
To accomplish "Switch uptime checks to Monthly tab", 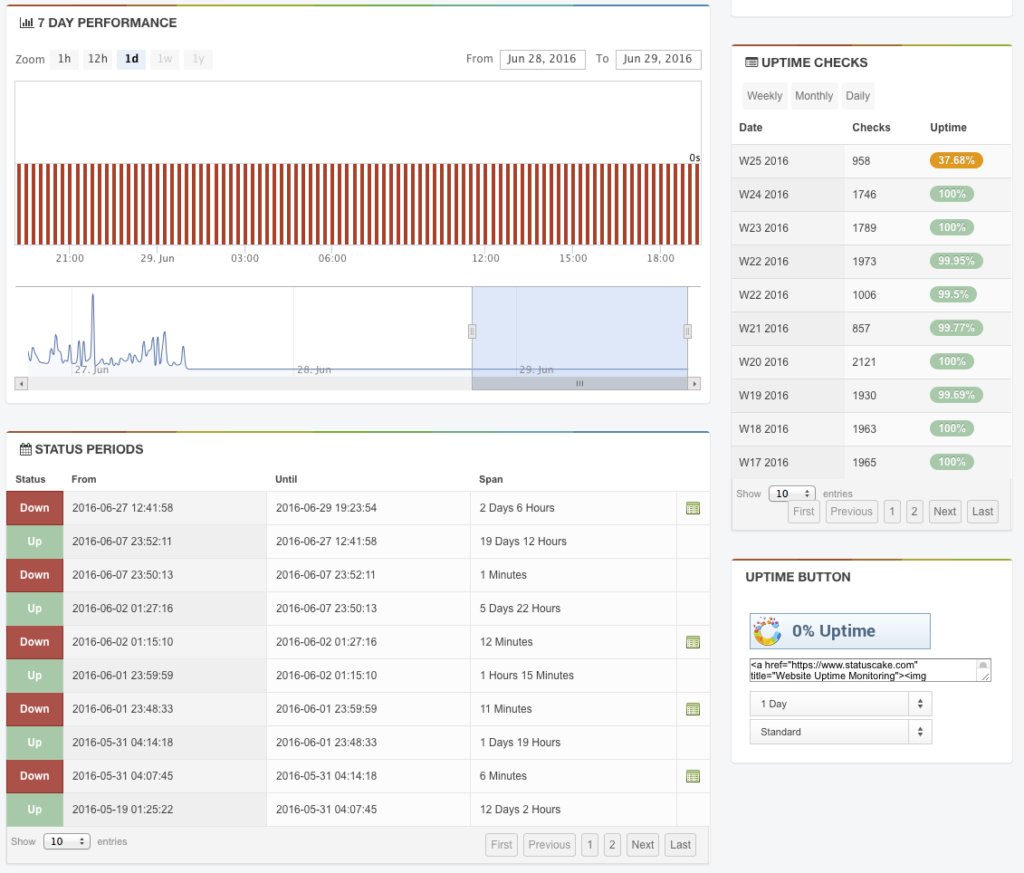I will (814, 96).
